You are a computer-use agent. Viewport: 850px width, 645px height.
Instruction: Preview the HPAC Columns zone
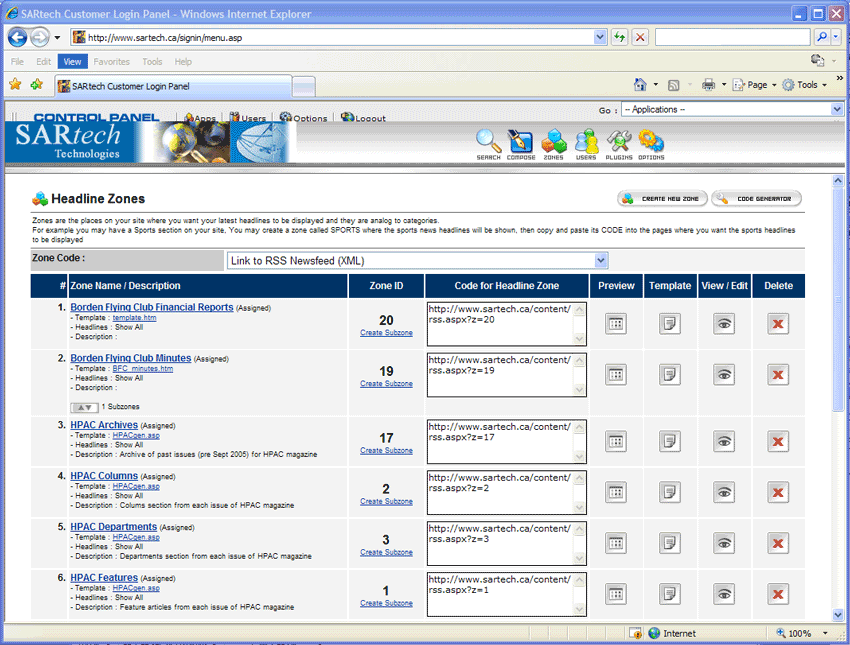(x=616, y=493)
